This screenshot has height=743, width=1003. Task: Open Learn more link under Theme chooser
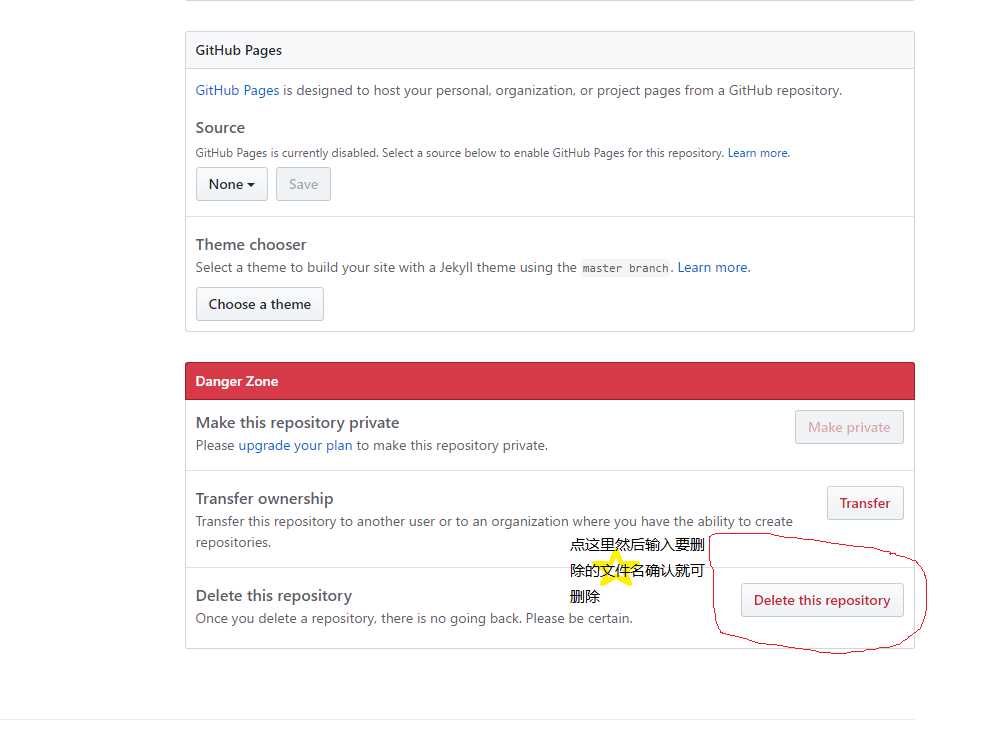[x=713, y=267]
